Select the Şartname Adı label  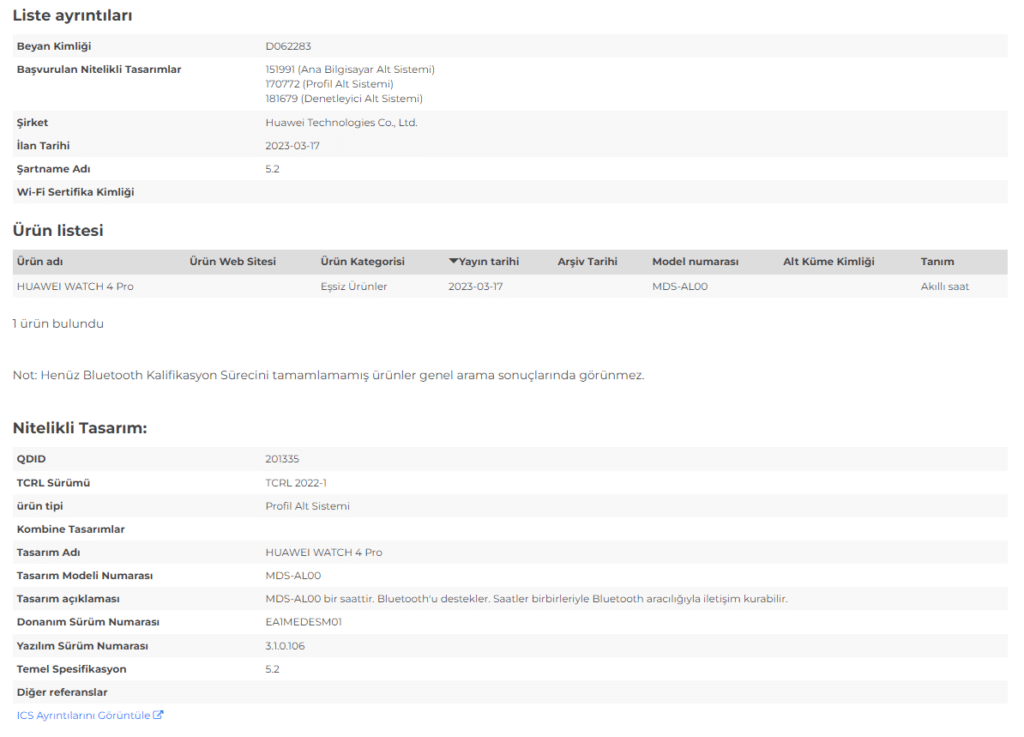pos(54,169)
